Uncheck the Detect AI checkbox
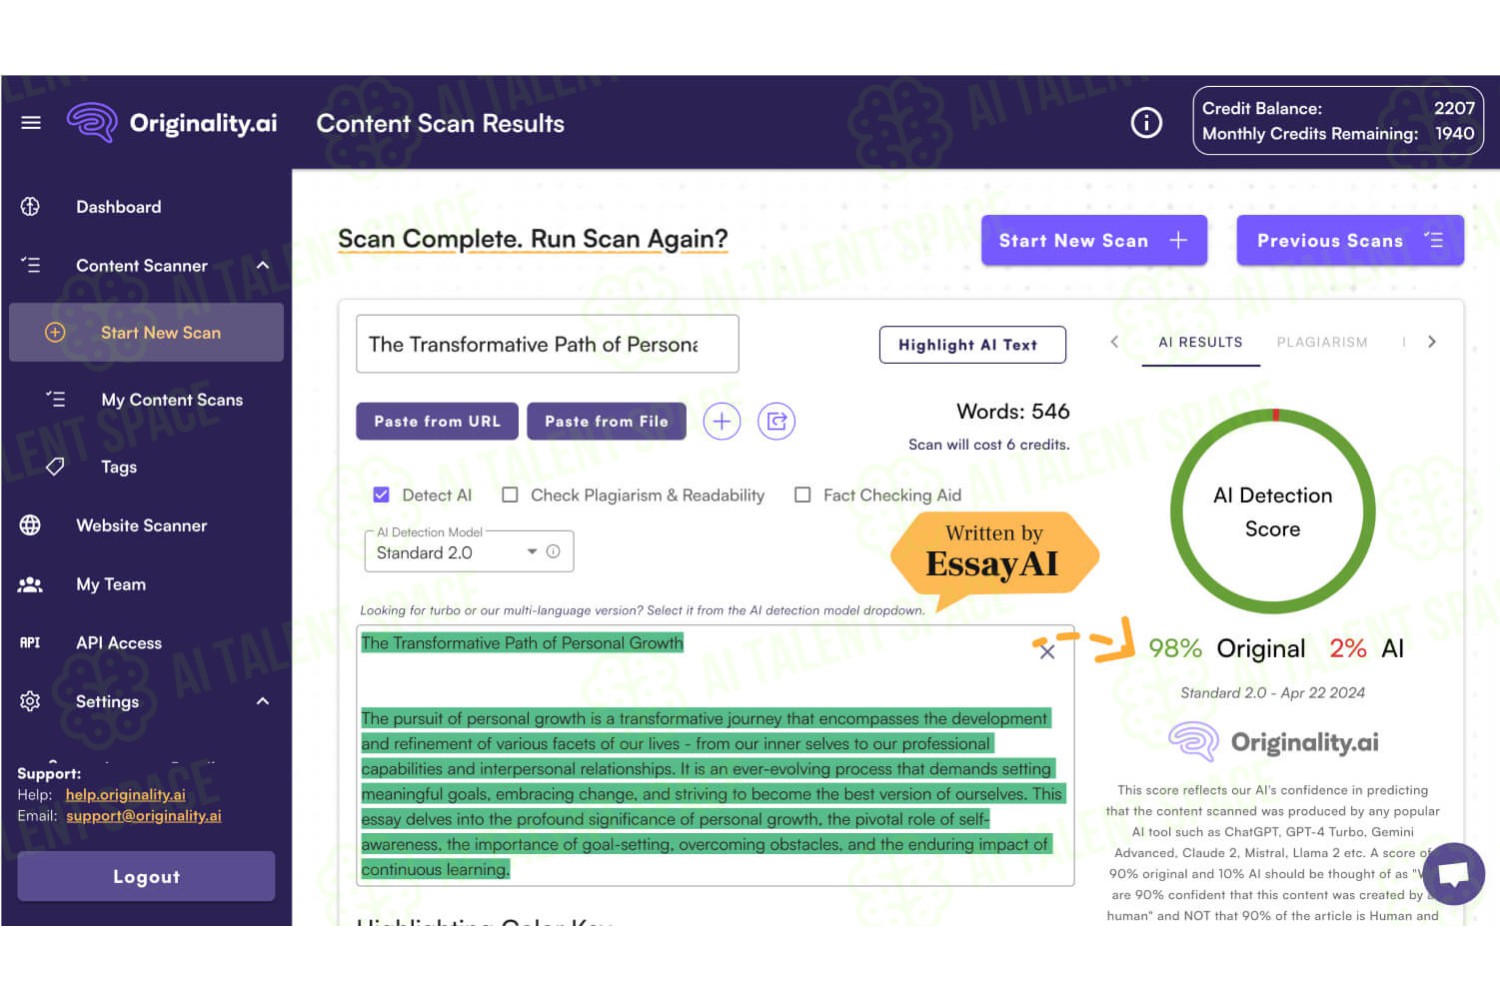The height and width of the screenshot is (1000, 1500). tap(381, 494)
